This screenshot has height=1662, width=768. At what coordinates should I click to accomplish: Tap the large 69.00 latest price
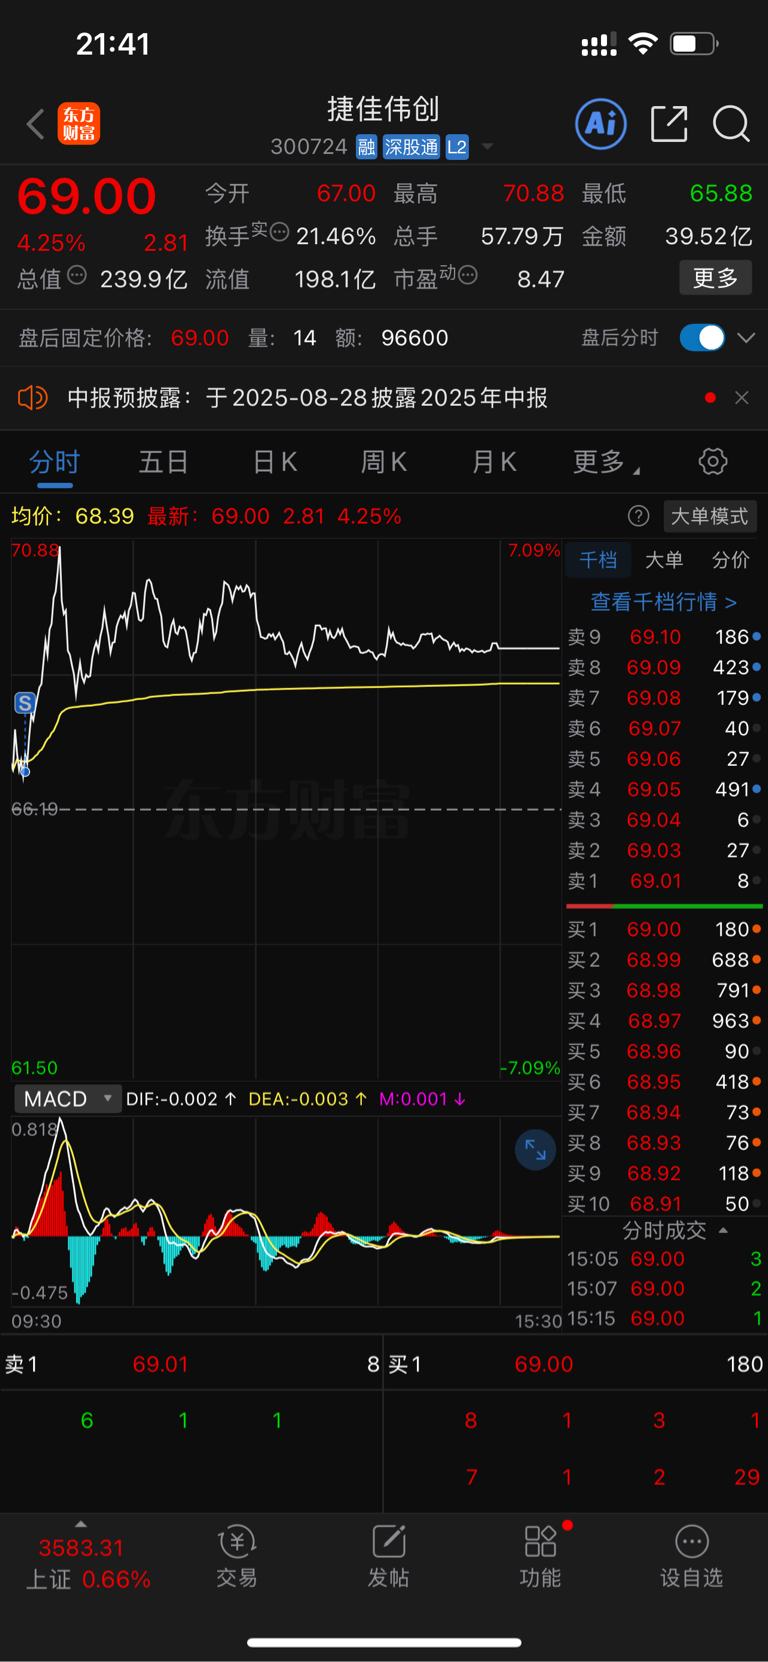pyautogui.click(x=87, y=196)
